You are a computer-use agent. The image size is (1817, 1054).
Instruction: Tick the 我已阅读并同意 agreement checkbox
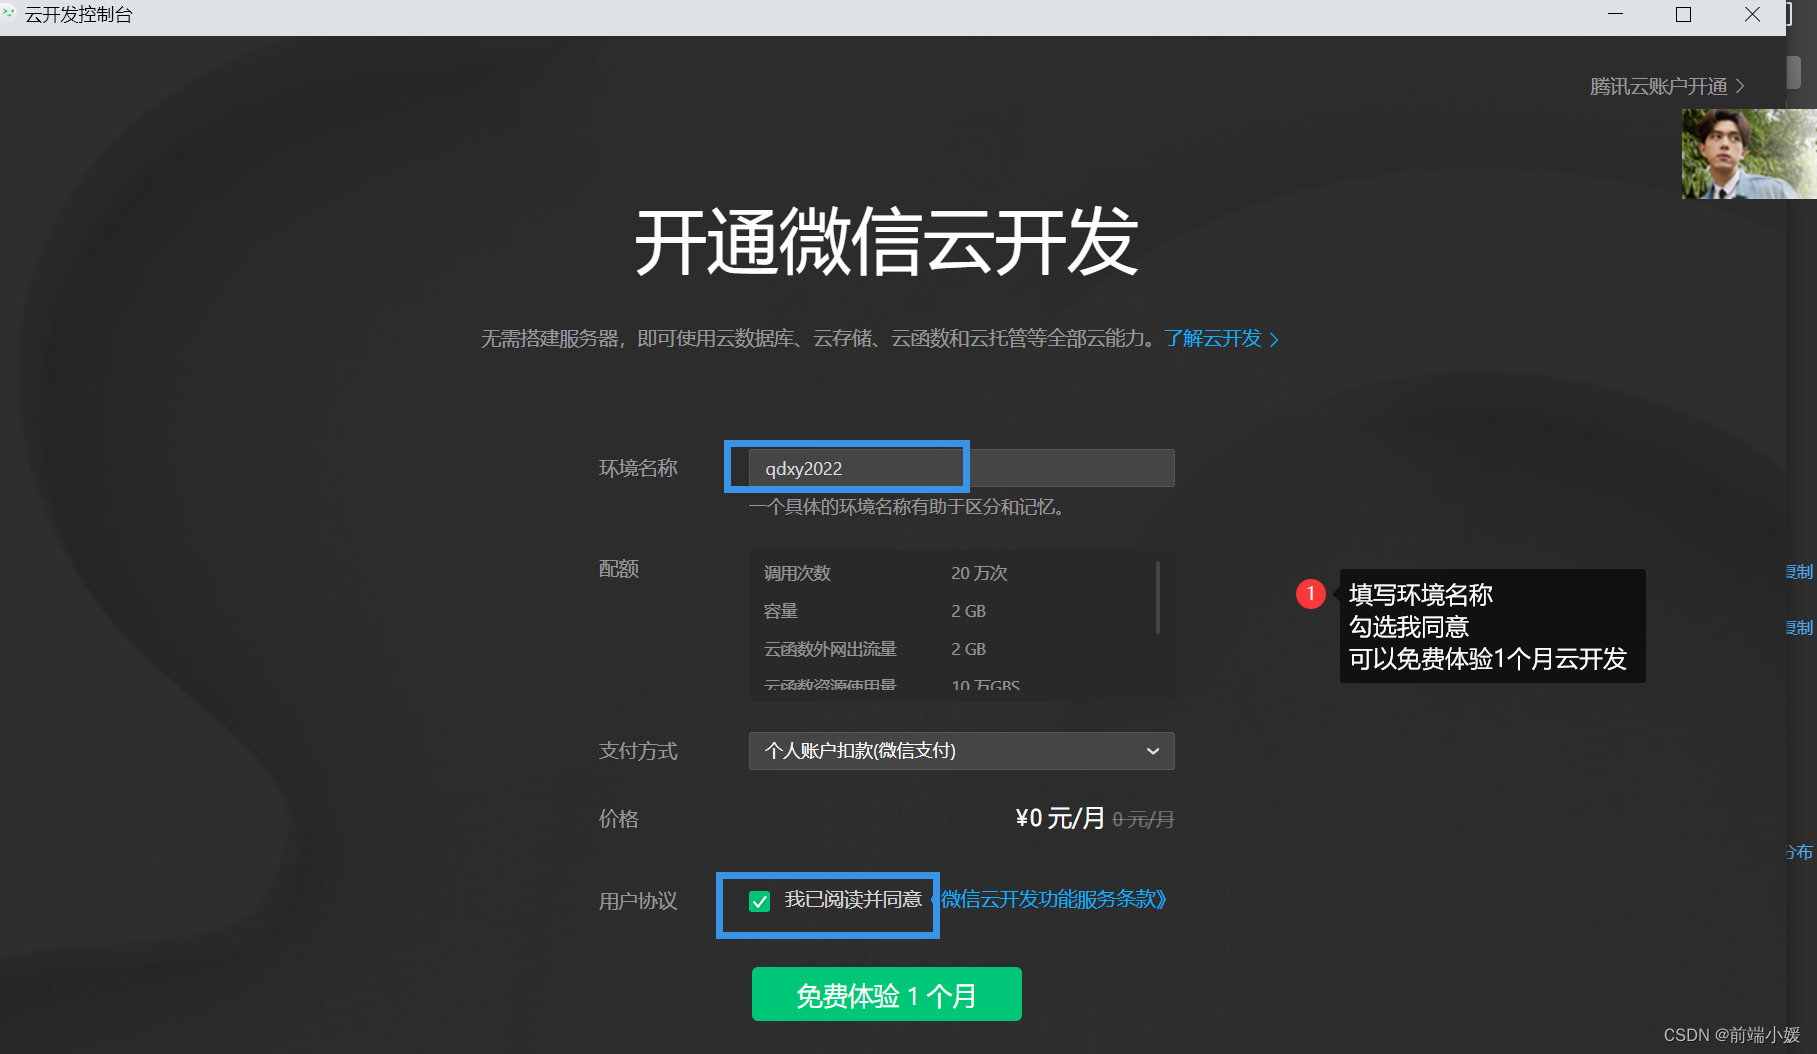coord(760,901)
